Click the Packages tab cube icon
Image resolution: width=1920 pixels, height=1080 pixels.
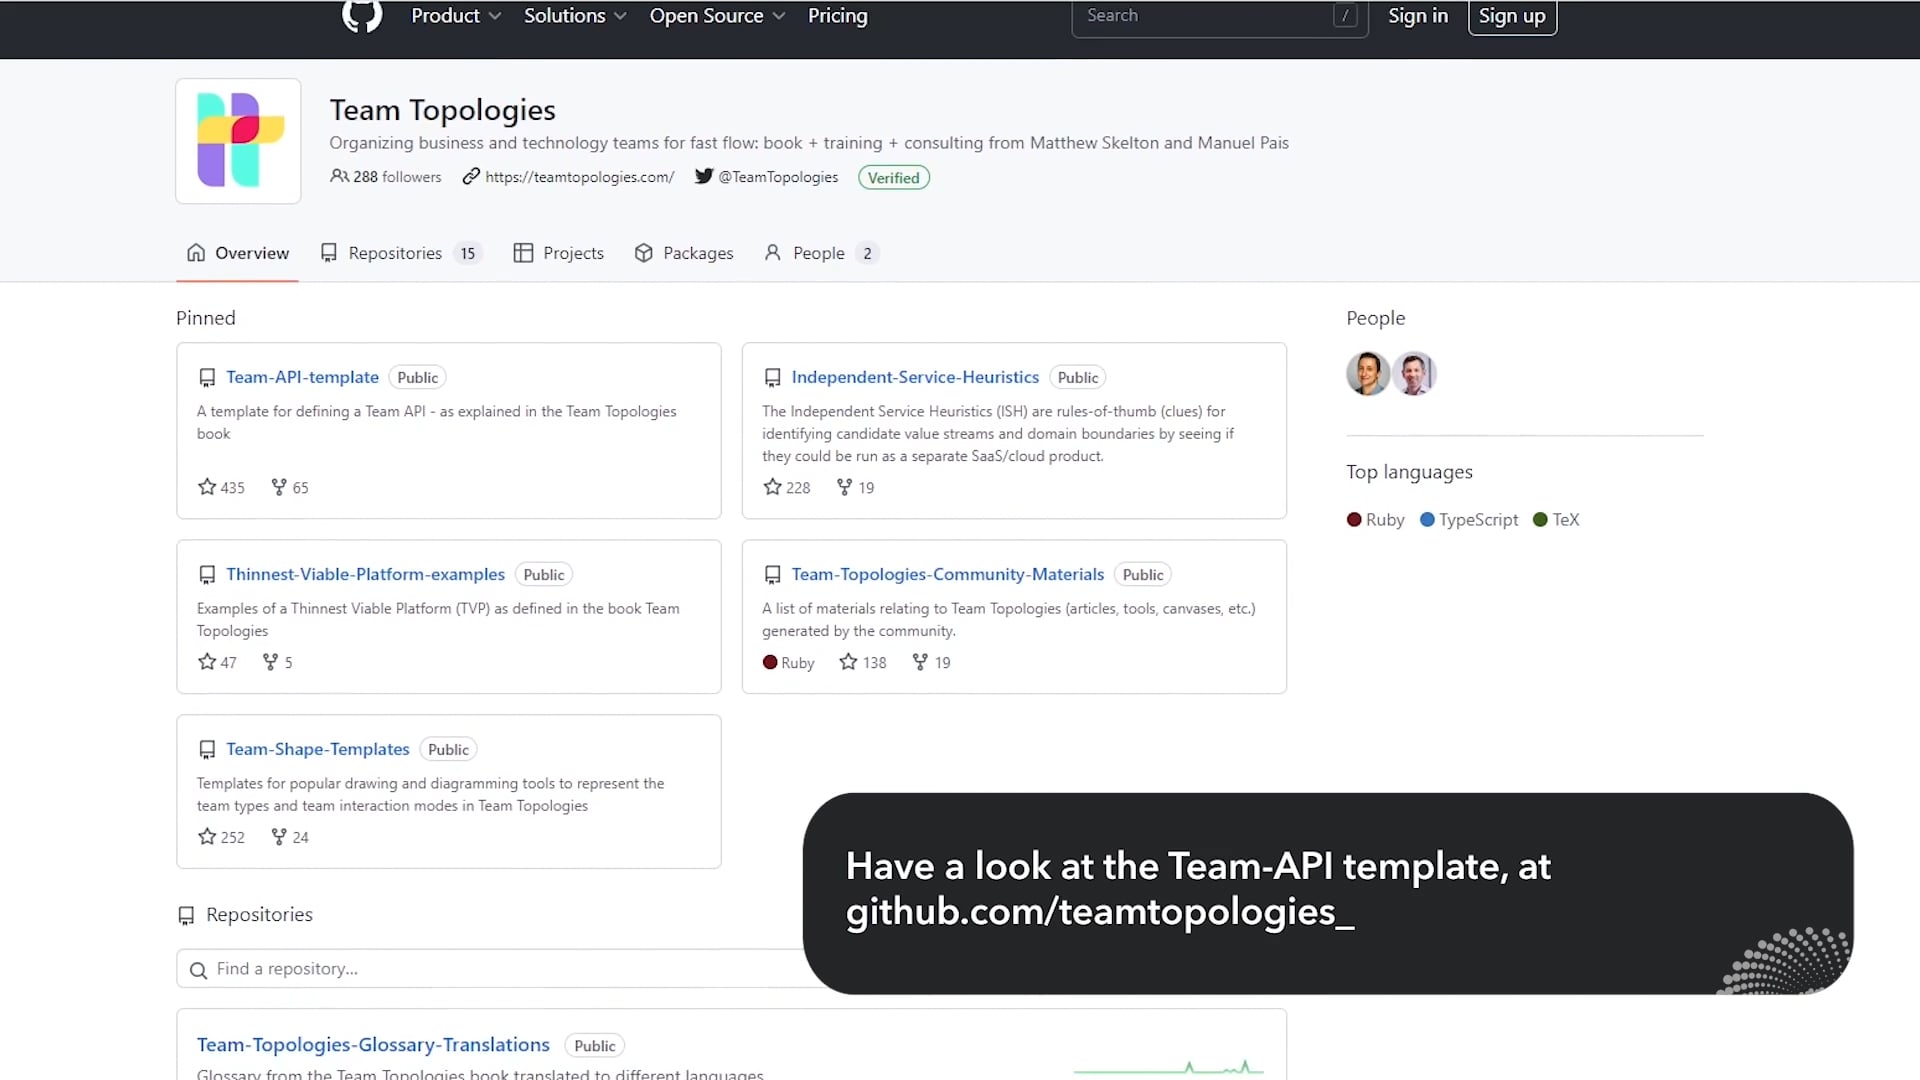[644, 252]
